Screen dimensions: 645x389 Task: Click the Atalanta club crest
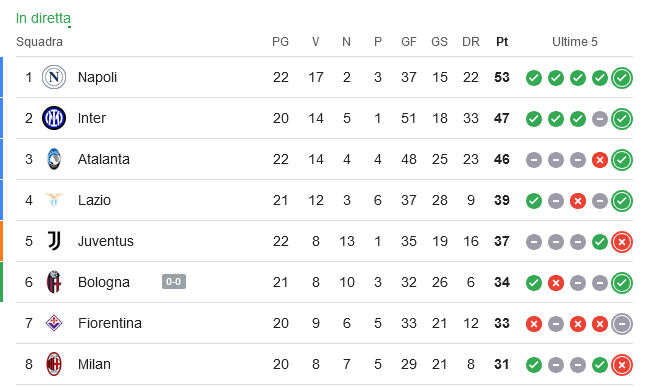pyautogui.click(x=54, y=159)
